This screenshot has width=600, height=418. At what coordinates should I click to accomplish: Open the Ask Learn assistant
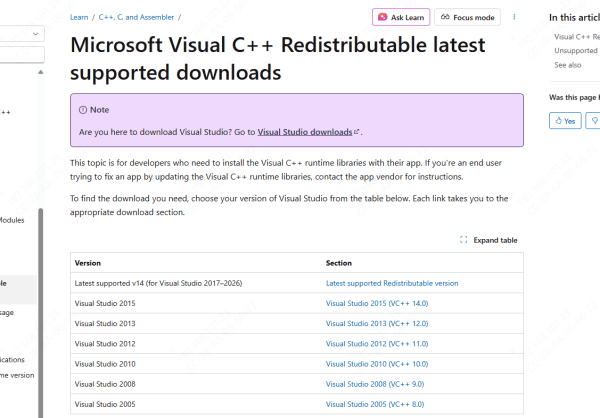point(401,17)
